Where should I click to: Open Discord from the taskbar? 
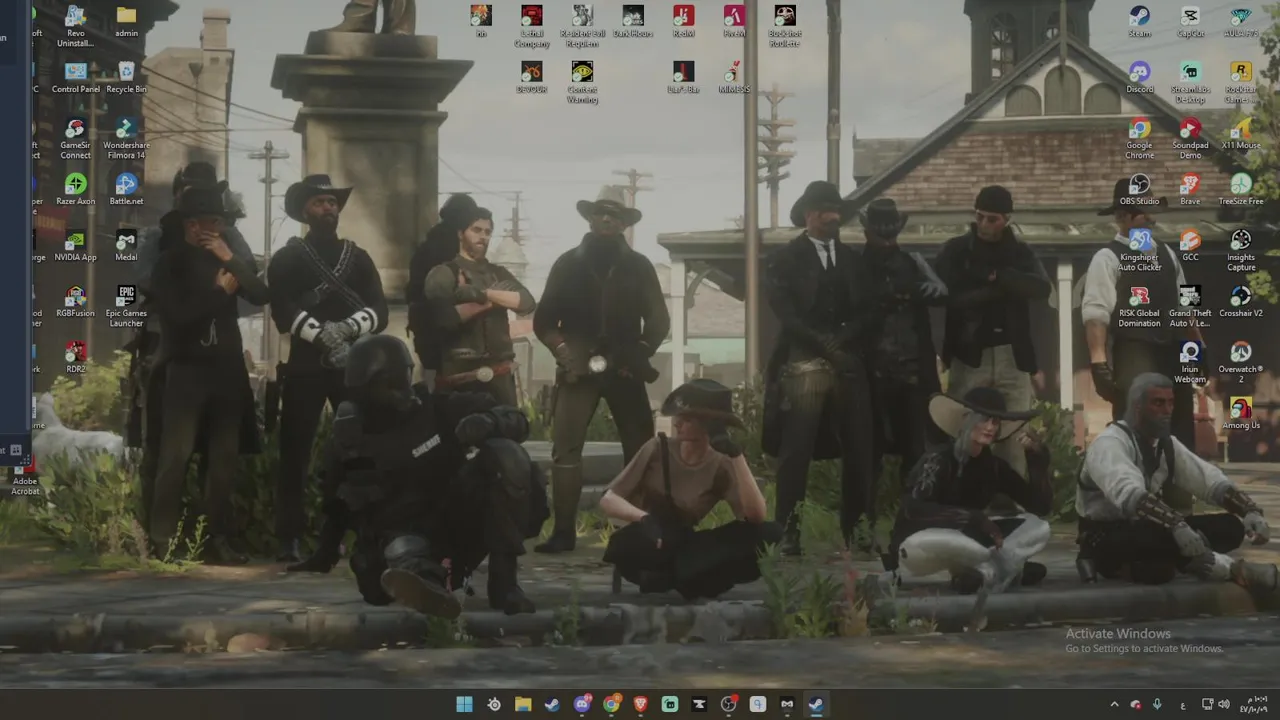[x=582, y=704]
